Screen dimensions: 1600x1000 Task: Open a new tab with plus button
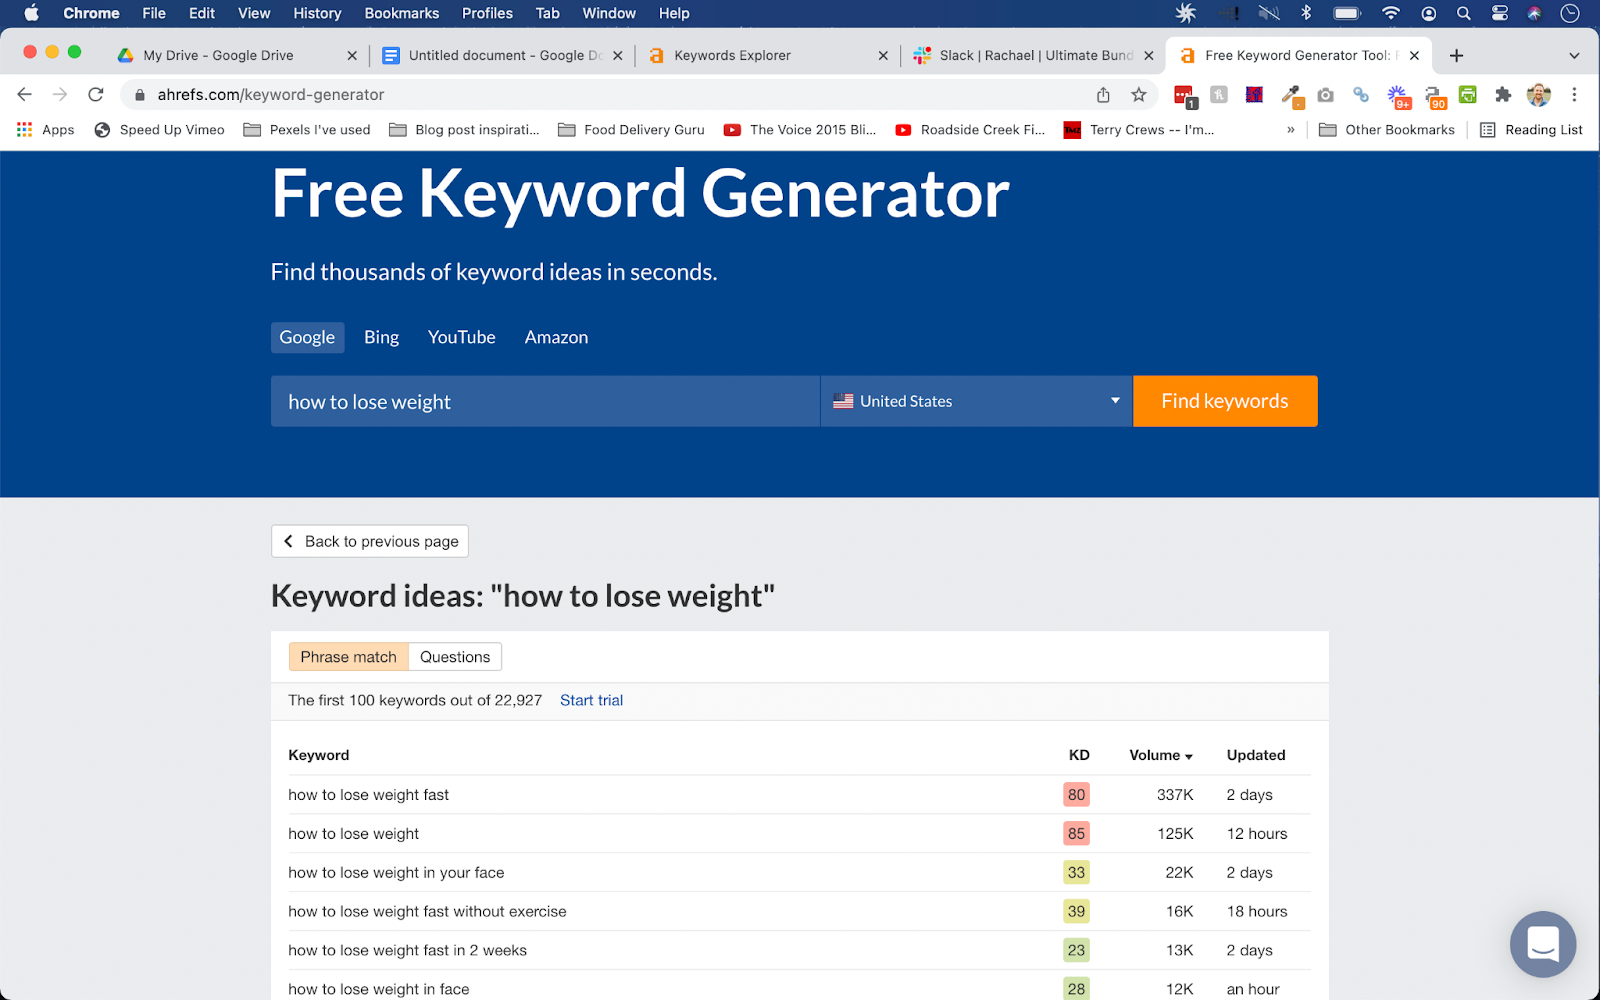(1456, 55)
